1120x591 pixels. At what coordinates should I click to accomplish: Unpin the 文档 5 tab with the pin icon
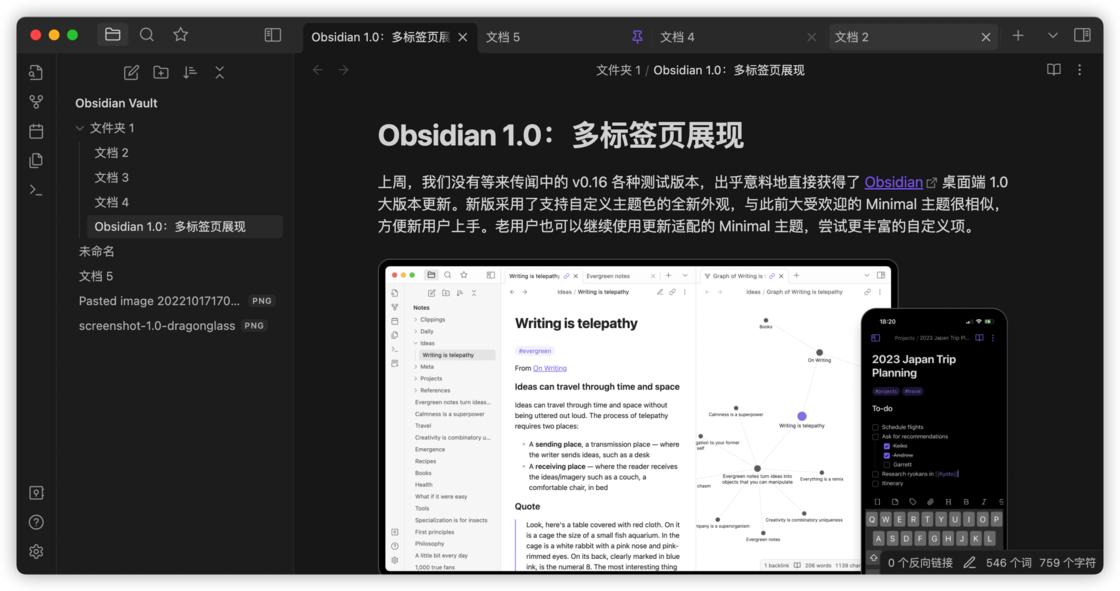click(637, 36)
